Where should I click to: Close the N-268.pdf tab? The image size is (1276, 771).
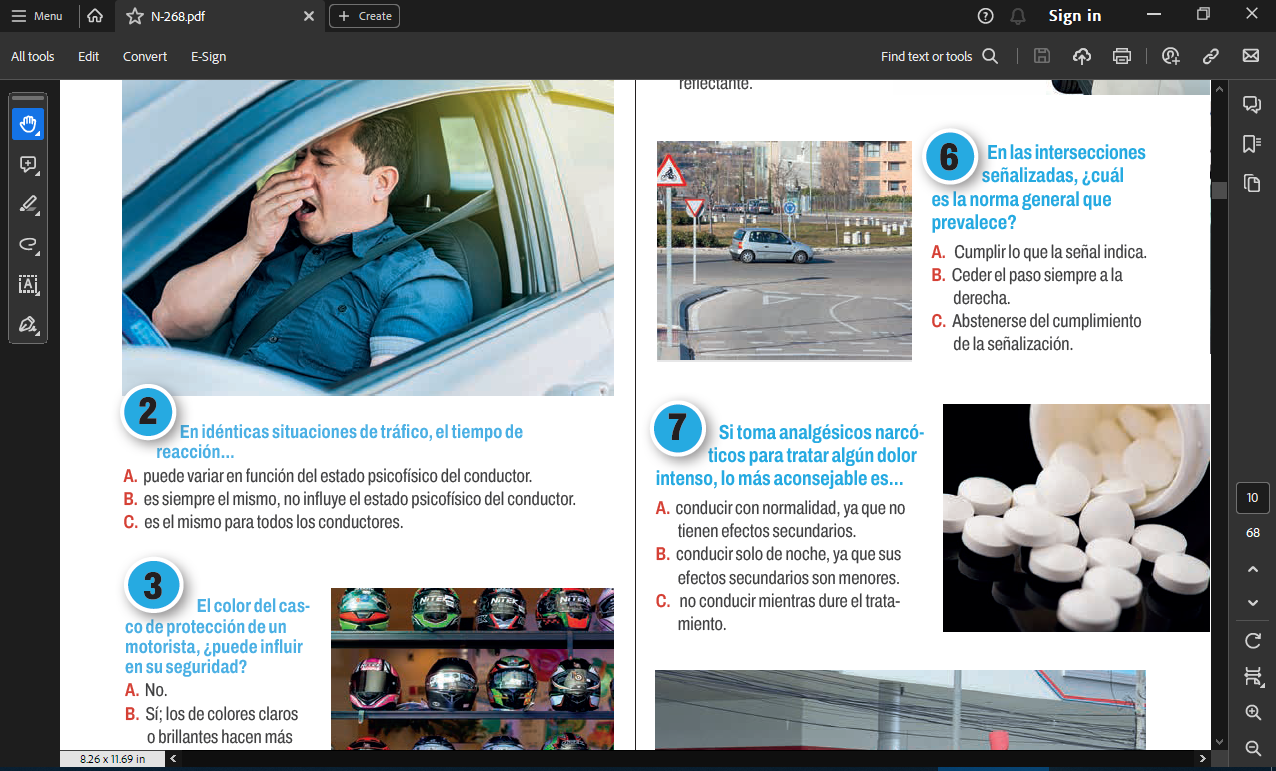[x=309, y=16]
